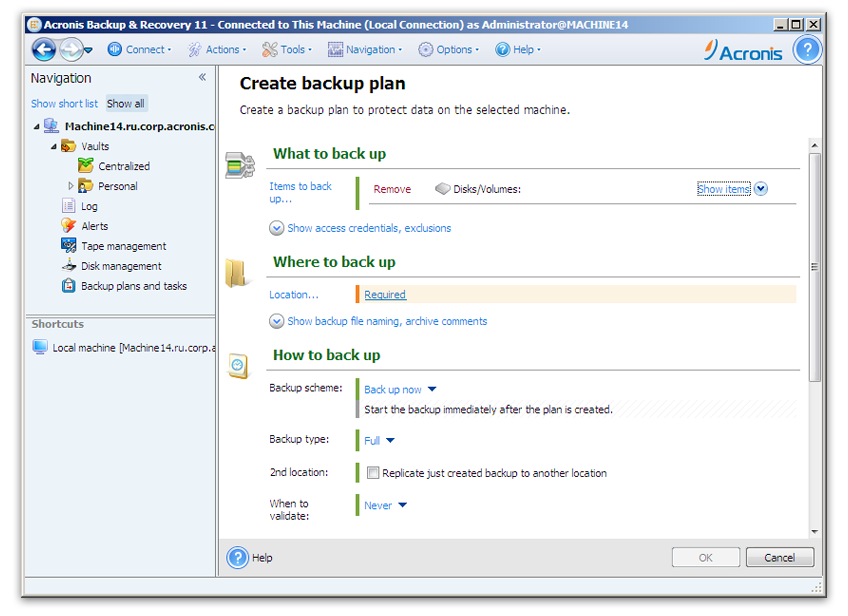Click the Log icon in navigation tree
This screenshot has width=848, height=616.
(x=69, y=206)
